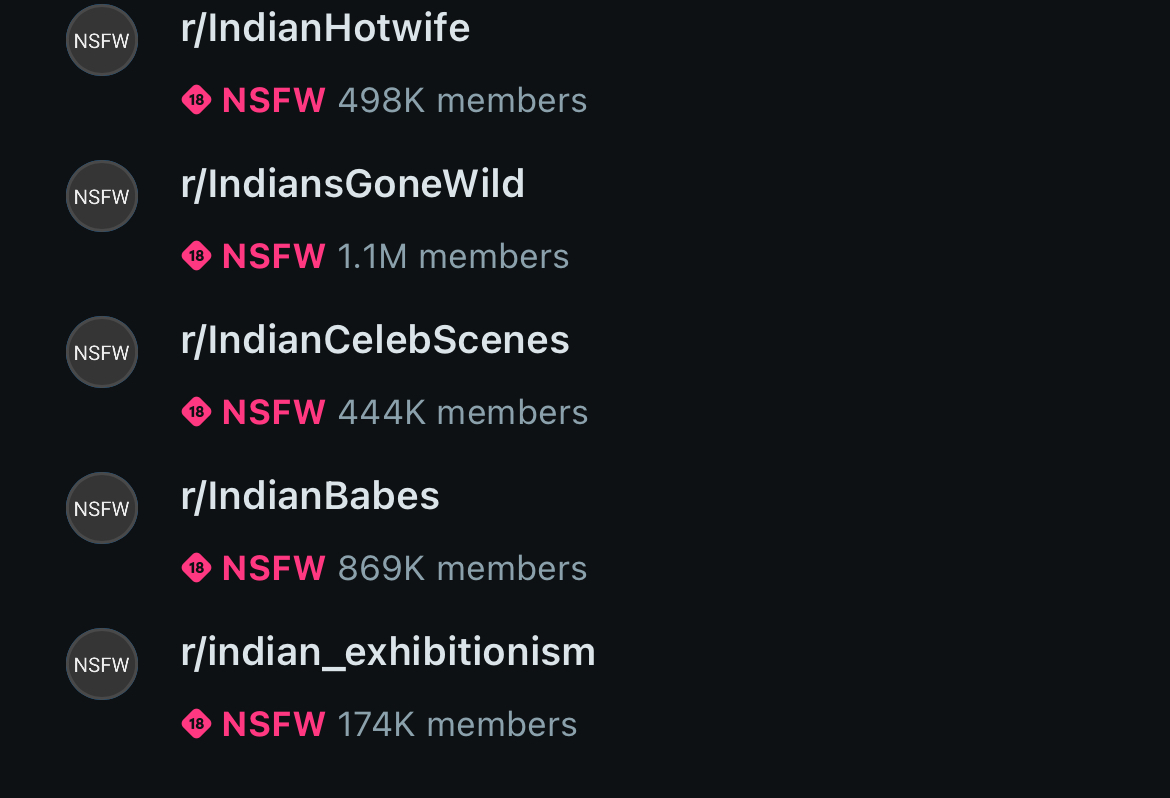
Task: Tap the avatar icon beside r/IndianBabes
Action: tap(102, 508)
